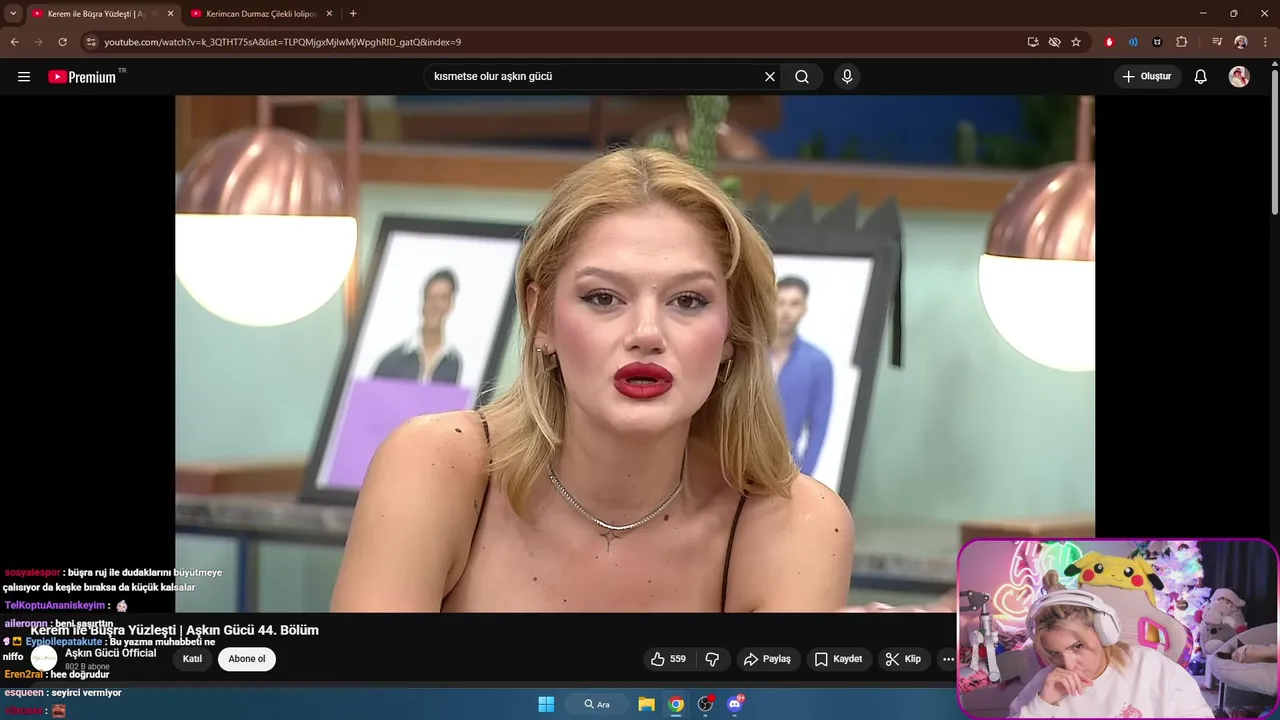Click the video player to pause
Viewport: 1280px width, 720px height.
pyautogui.click(x=635, y=353)
